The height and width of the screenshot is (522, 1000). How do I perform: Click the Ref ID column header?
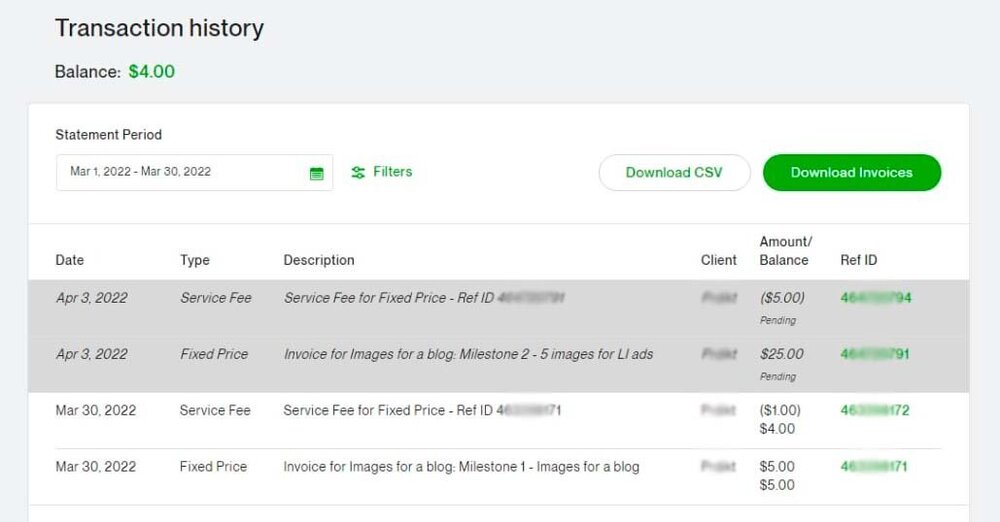(x=858, y=260)
